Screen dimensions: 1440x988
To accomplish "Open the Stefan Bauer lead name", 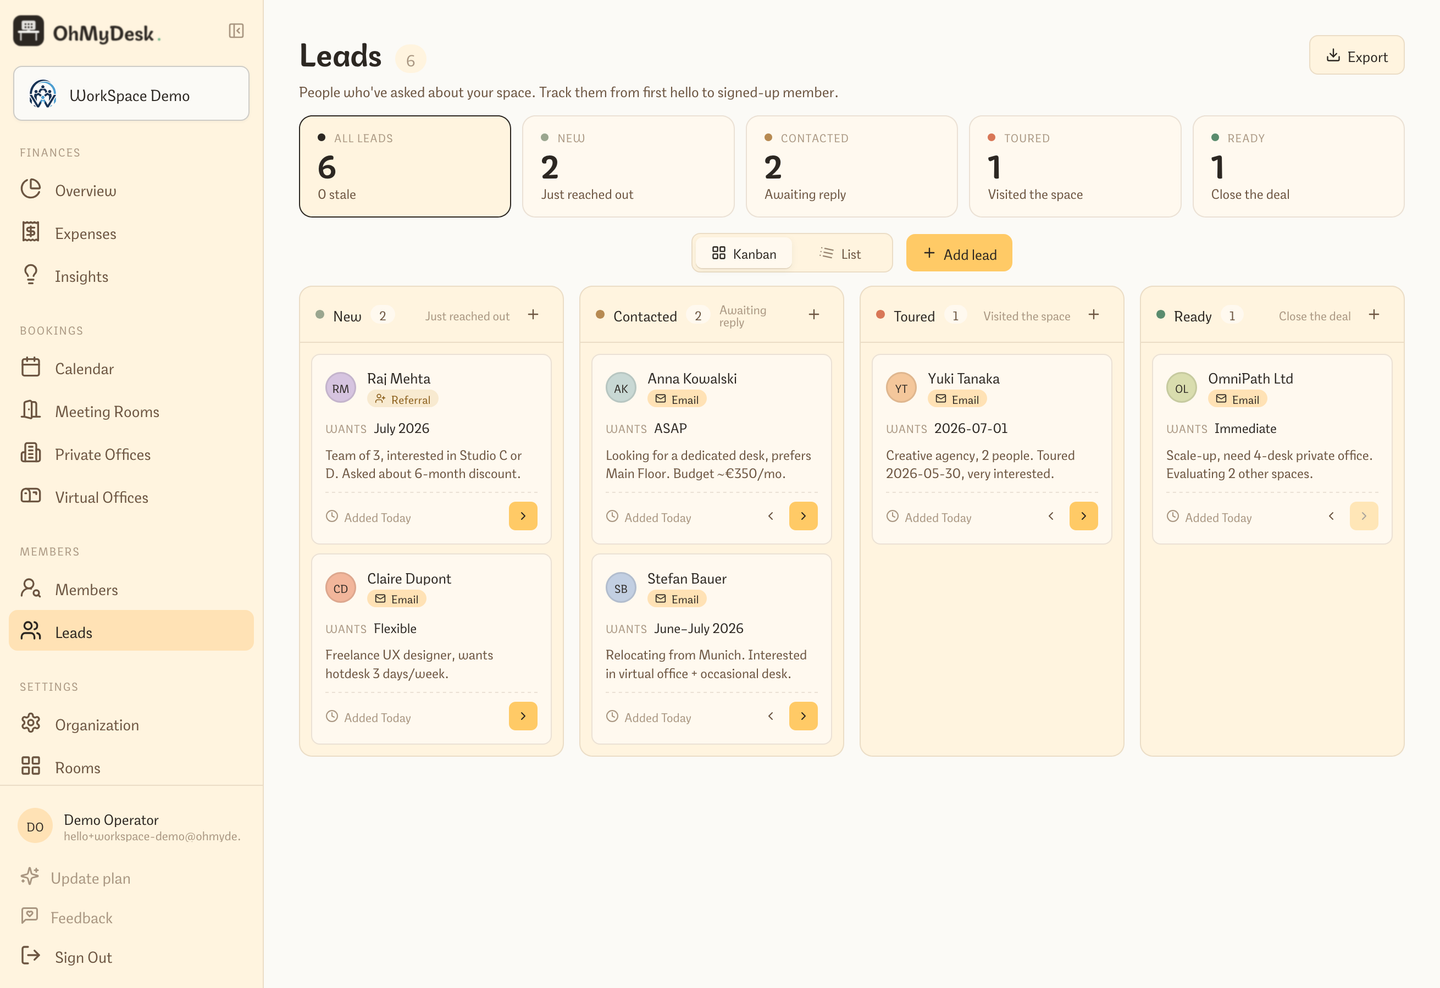I will (687, 578).
